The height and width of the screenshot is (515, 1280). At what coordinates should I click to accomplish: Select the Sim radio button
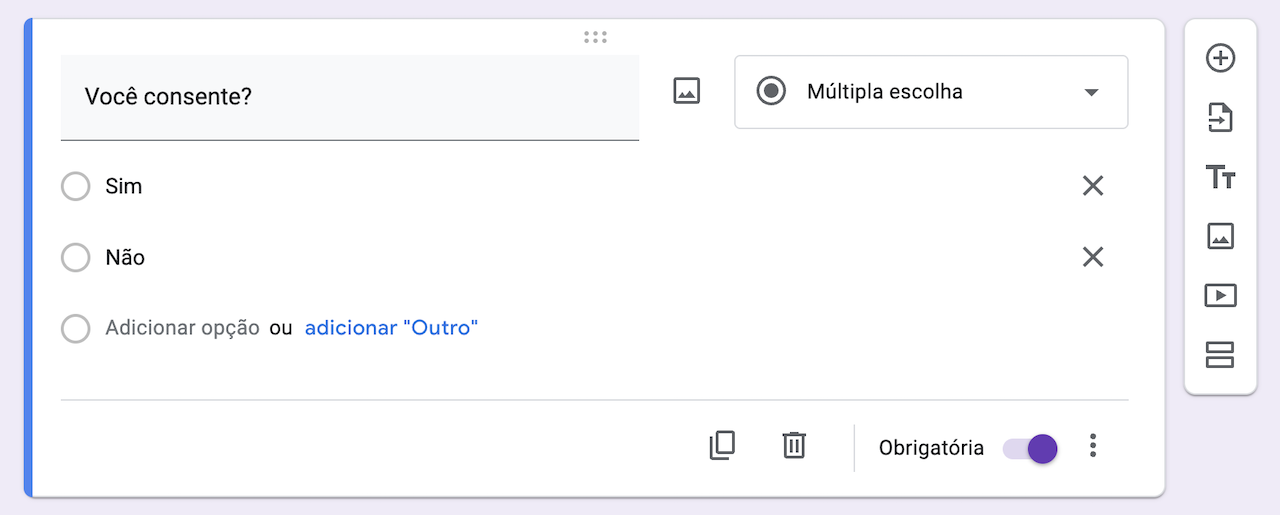(x=76, y=187)
